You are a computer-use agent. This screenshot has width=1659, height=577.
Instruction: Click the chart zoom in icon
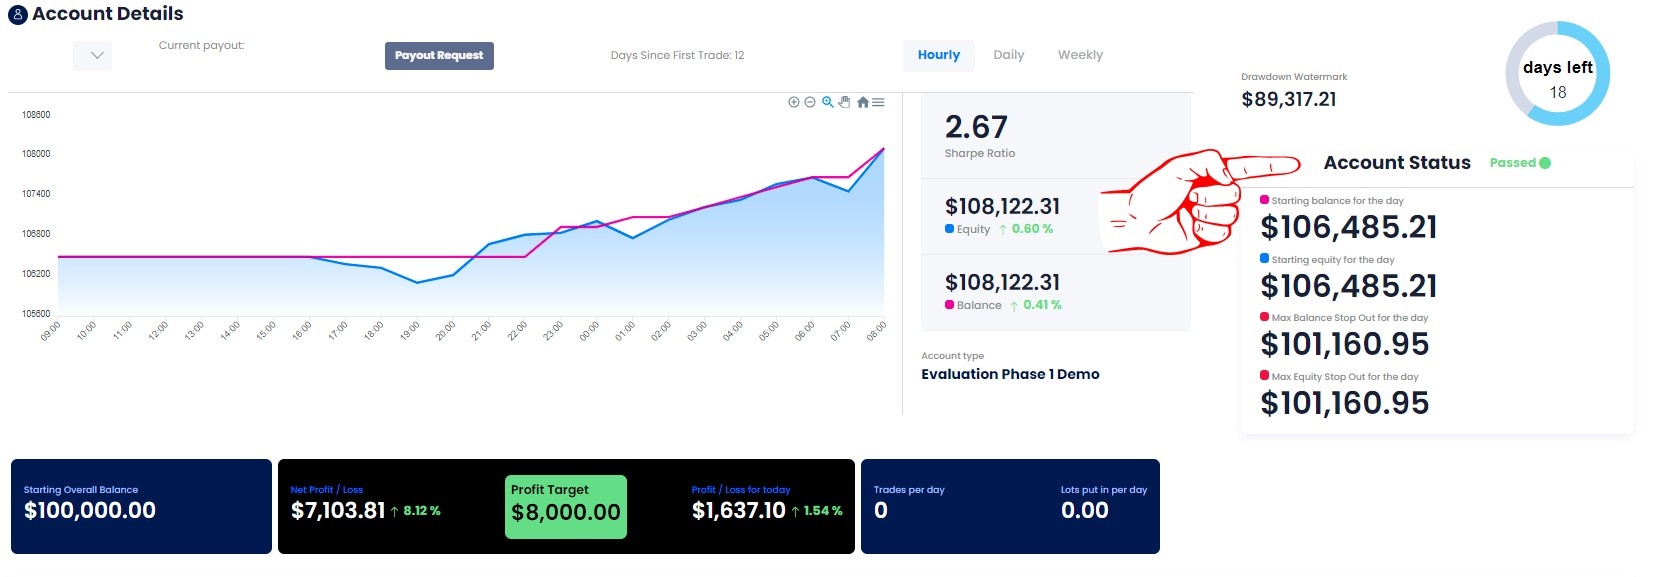[x=794, y=102]
